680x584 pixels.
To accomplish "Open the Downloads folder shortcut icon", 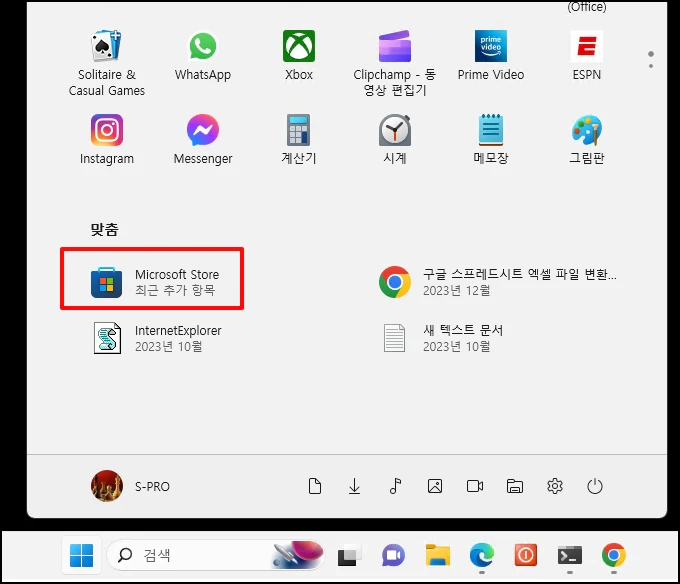I will coord(354,486).
